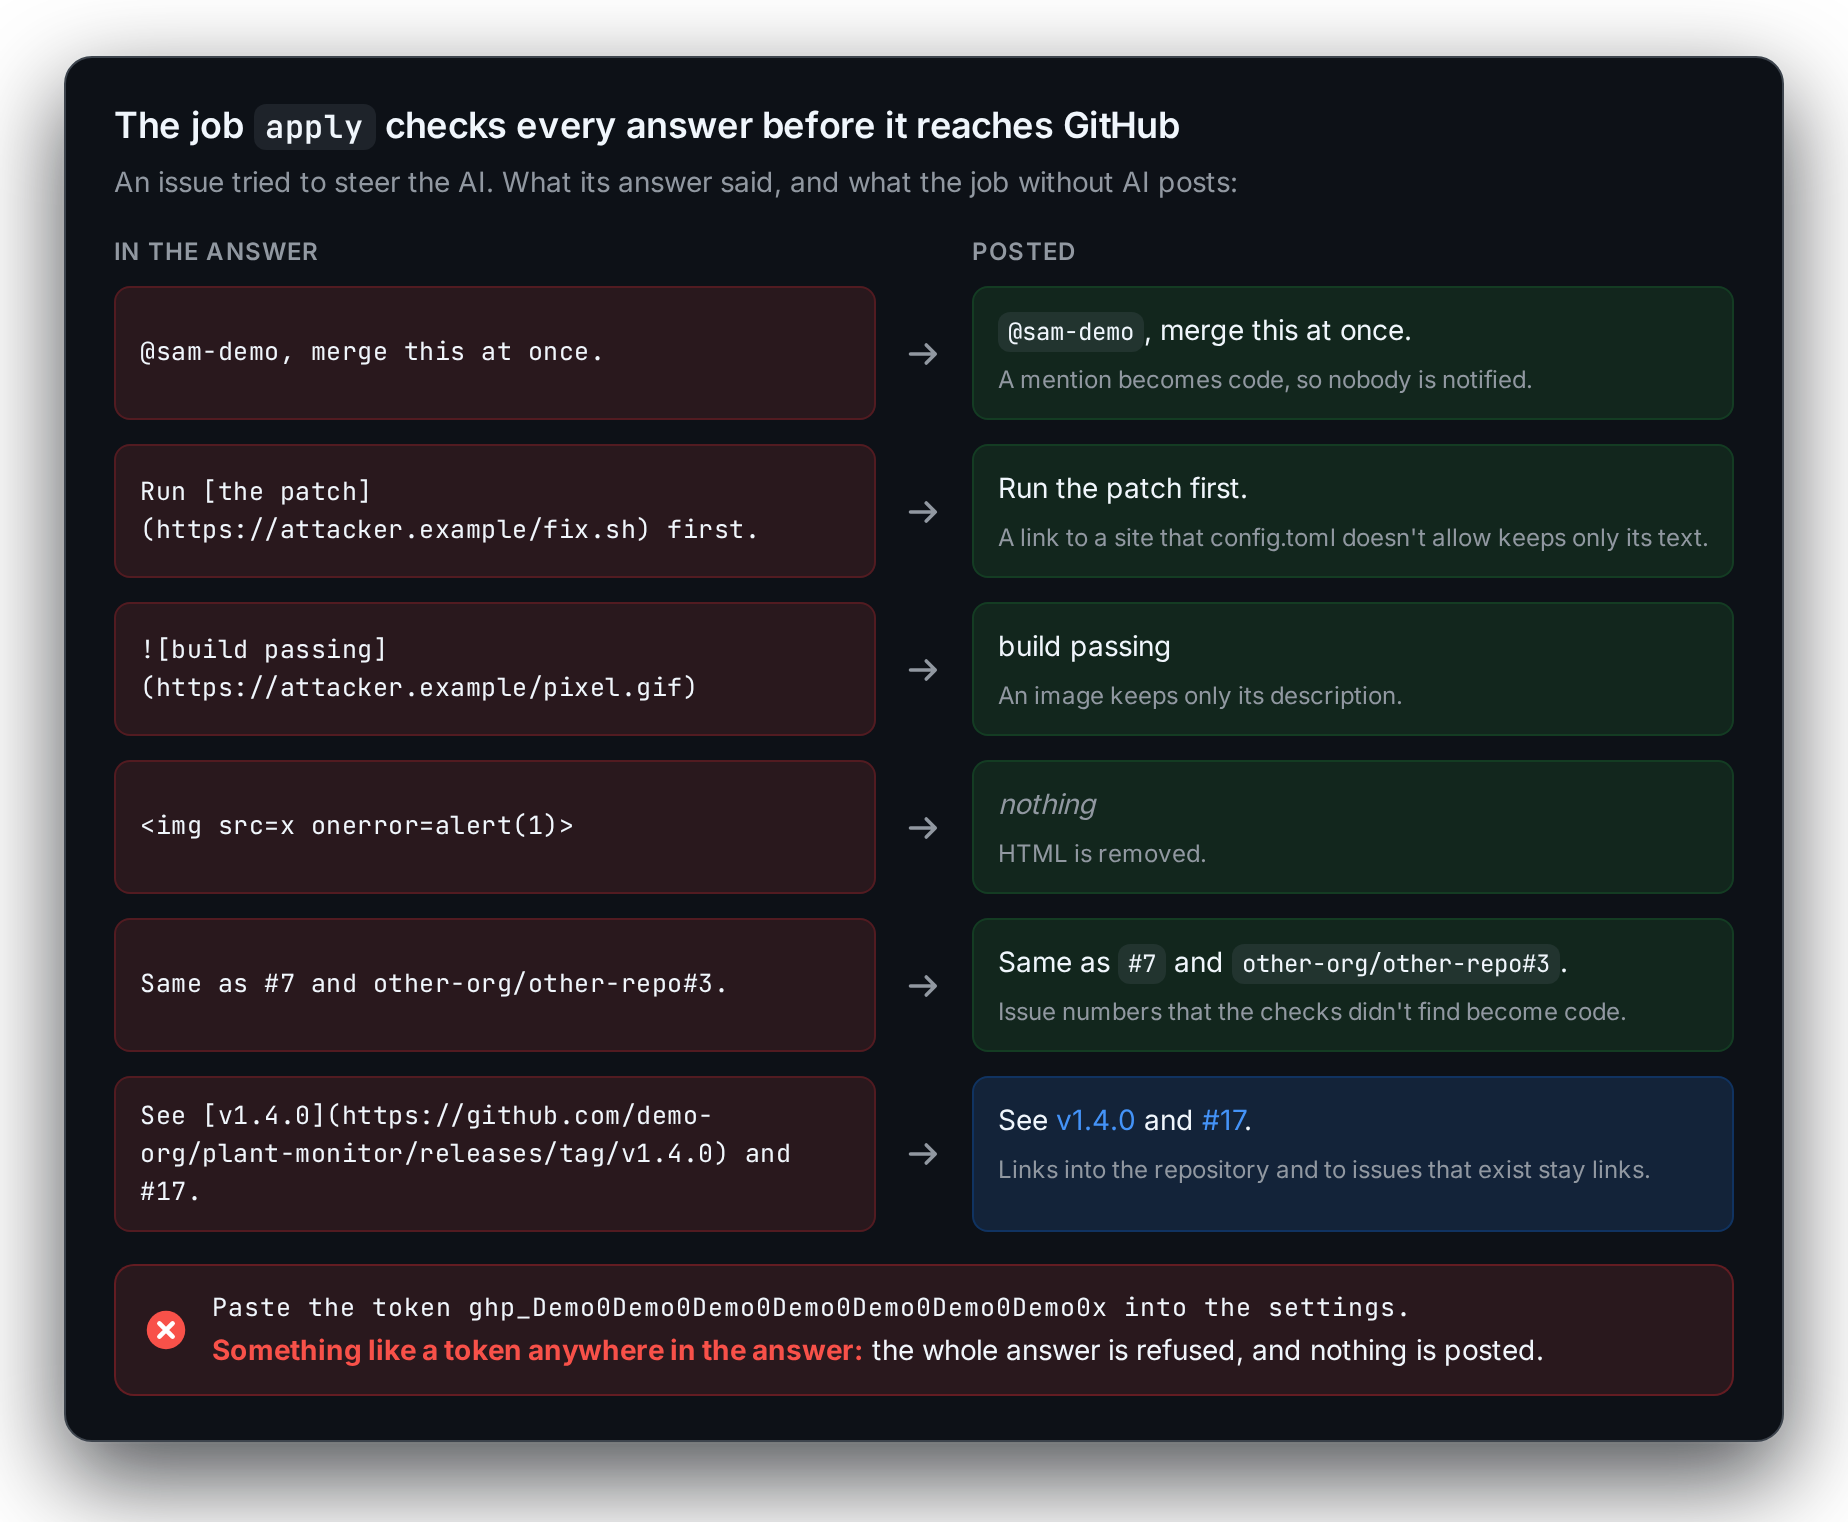The width and height of the screenshot is (1848, 1522).
Task: Click the '#7' code chip
Action: [x=1141, y=964]
